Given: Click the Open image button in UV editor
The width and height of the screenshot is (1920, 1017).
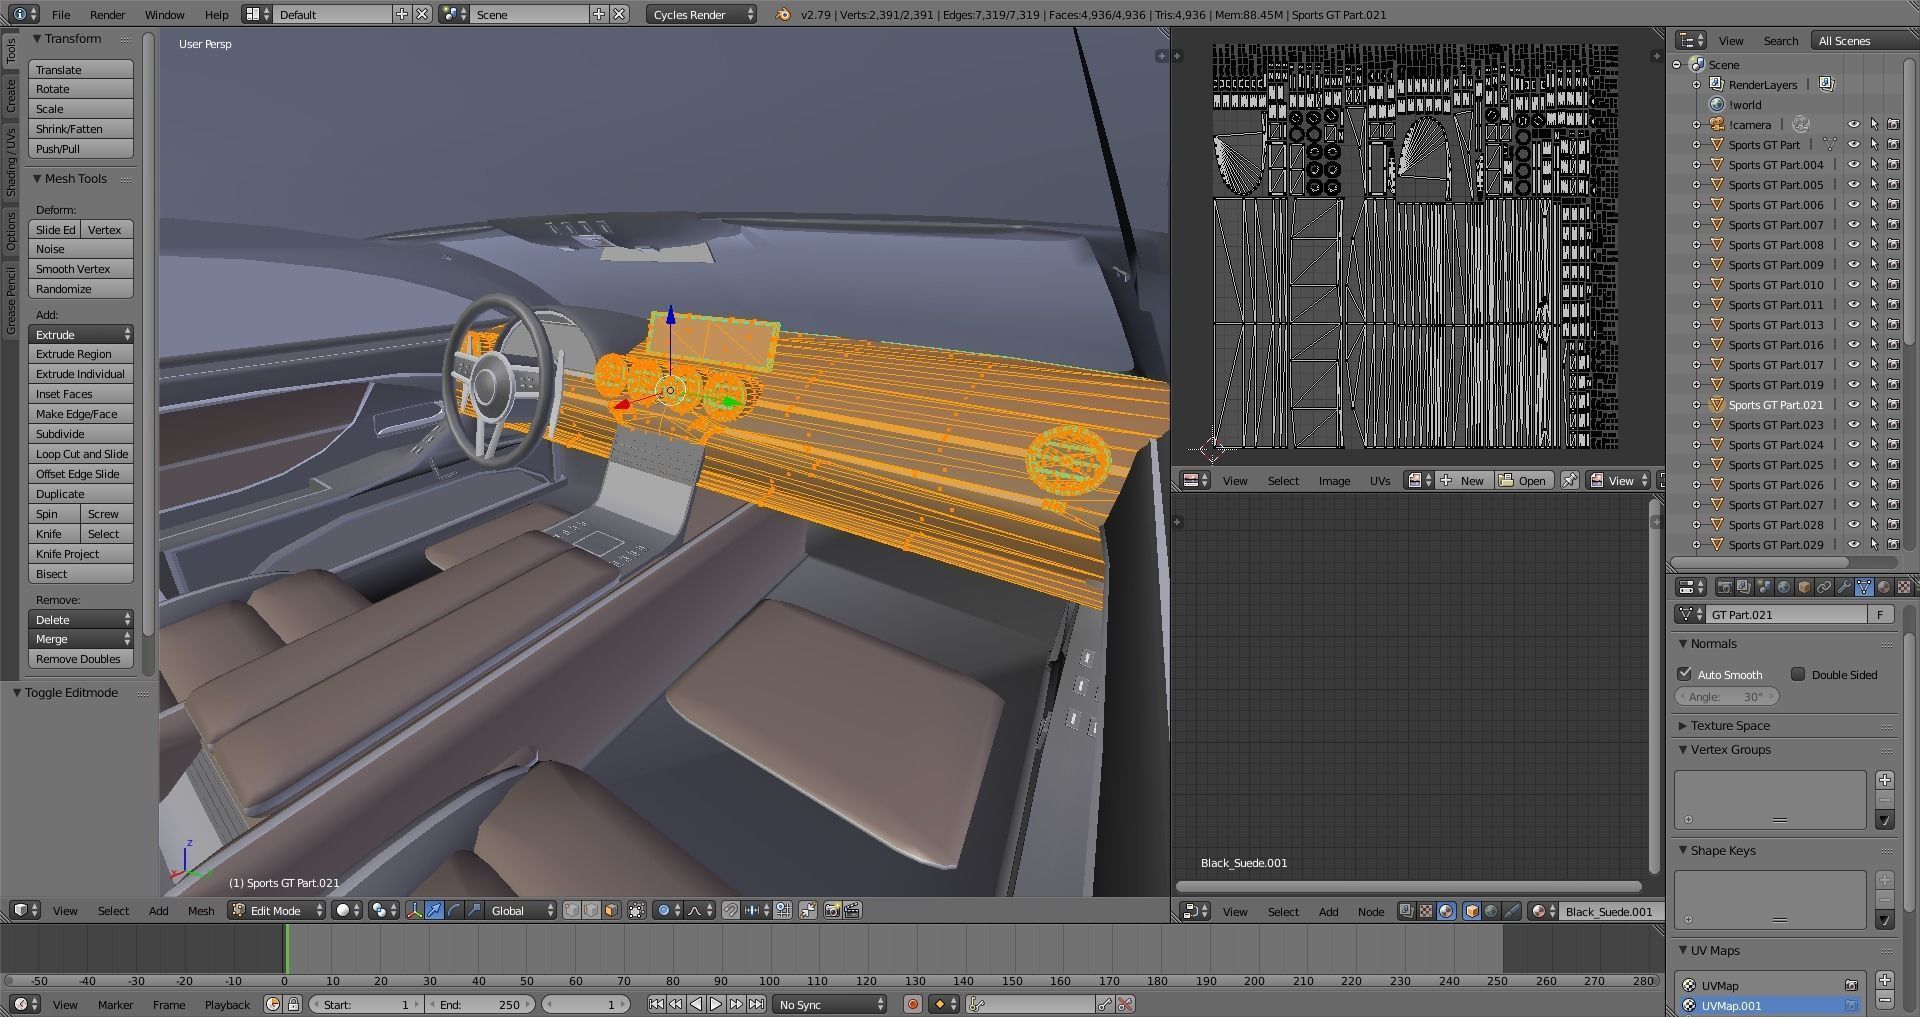Looking at the screenshot, I should point(1523,480).
